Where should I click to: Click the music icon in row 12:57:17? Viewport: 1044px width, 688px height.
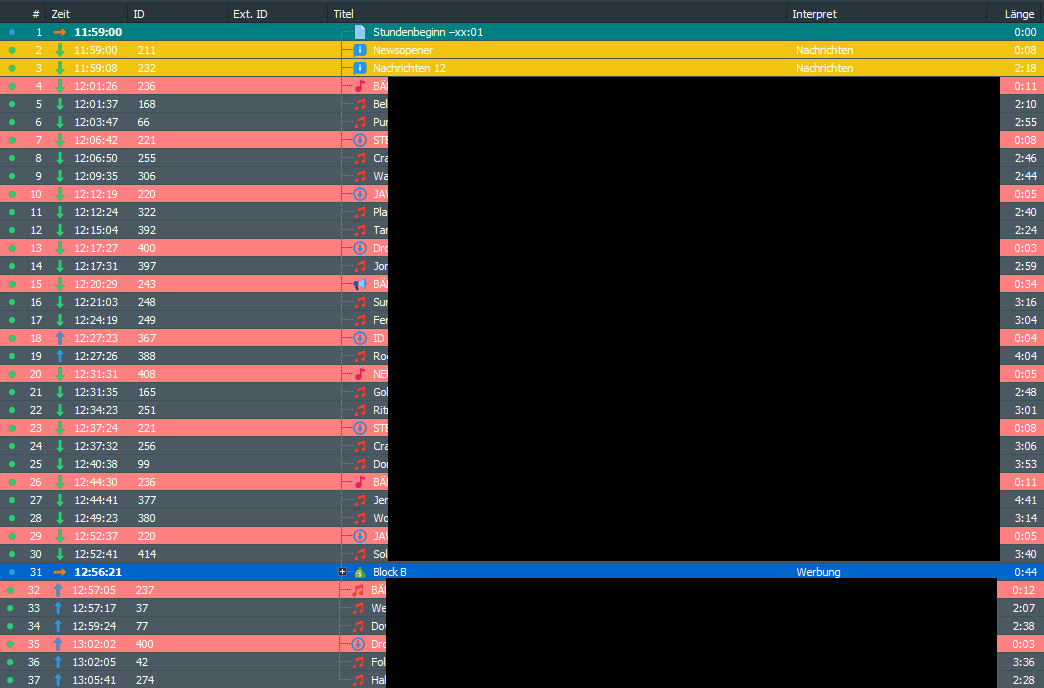(358, 608)
